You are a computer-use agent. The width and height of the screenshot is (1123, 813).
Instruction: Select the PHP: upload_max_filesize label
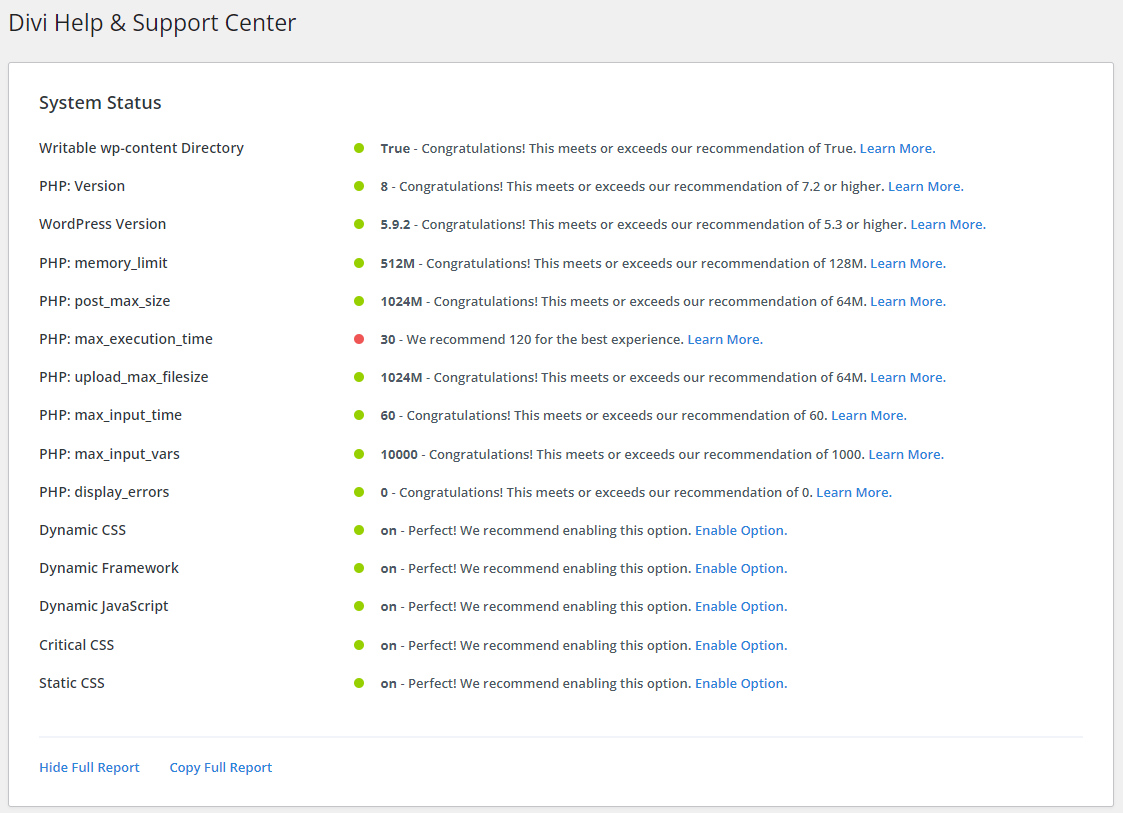pyautogui.click(x=124, y=377)
